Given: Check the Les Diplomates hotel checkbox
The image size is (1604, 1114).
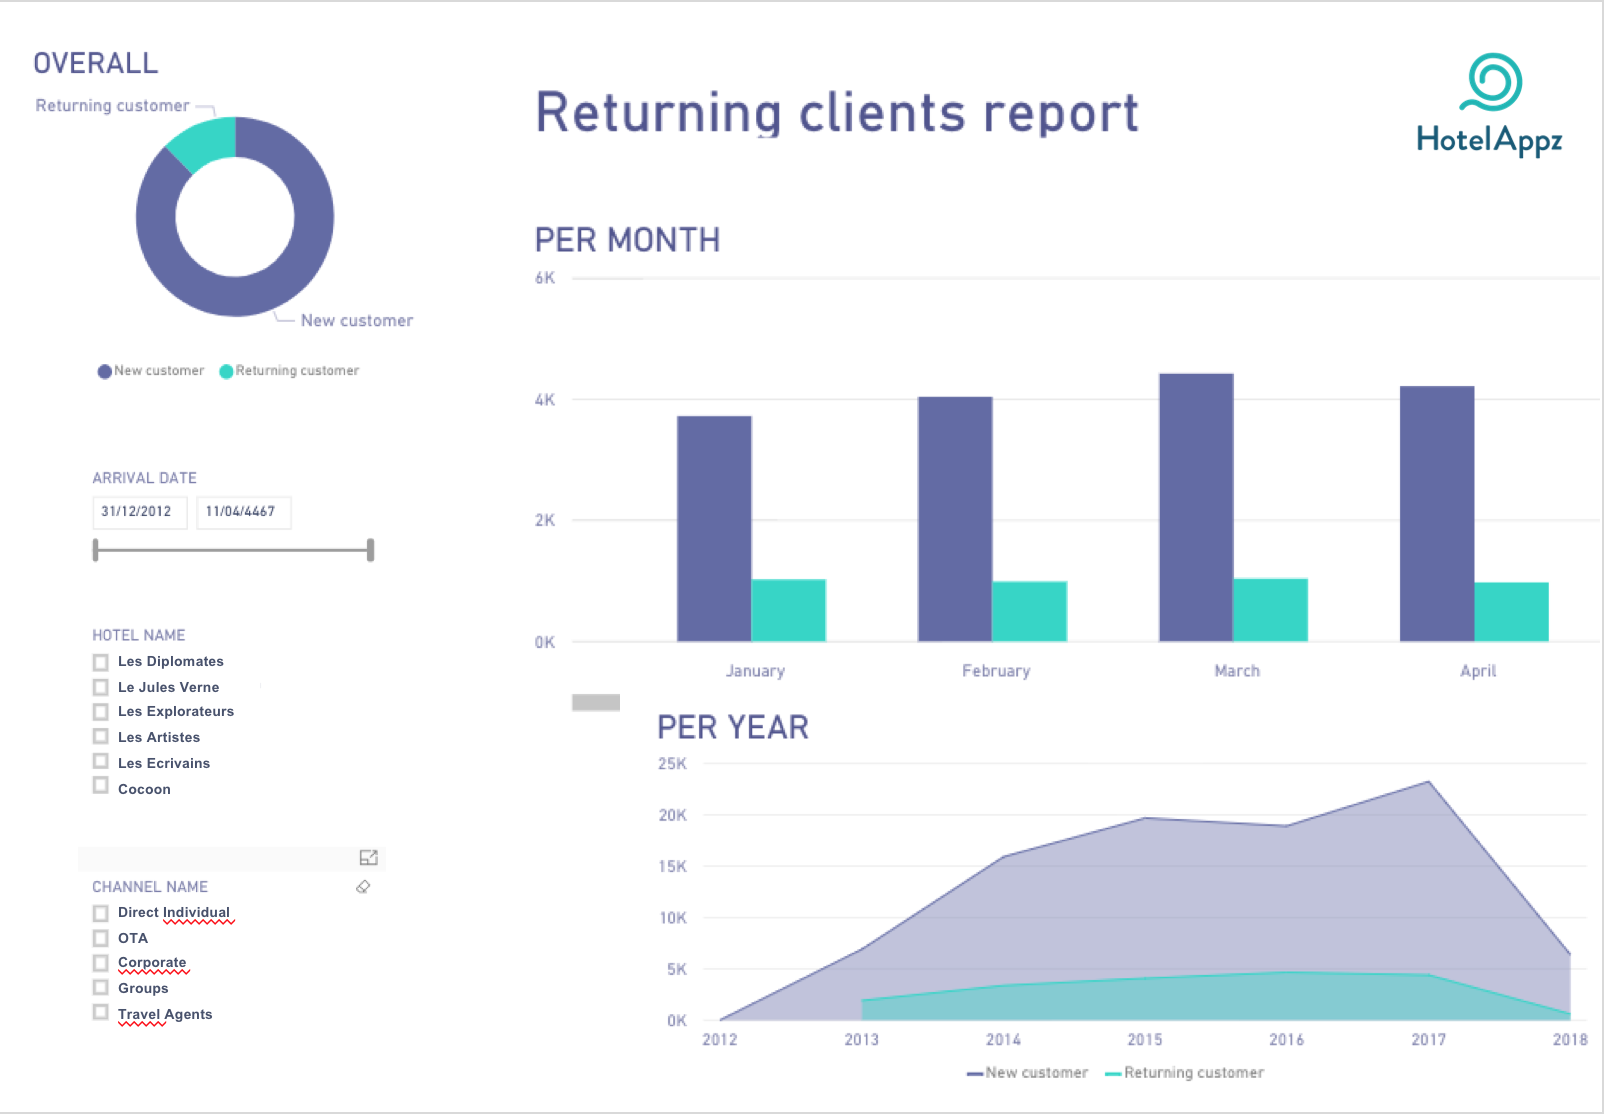Looking at the screenshot, I should pyautogui.click(x=100, y=662).
